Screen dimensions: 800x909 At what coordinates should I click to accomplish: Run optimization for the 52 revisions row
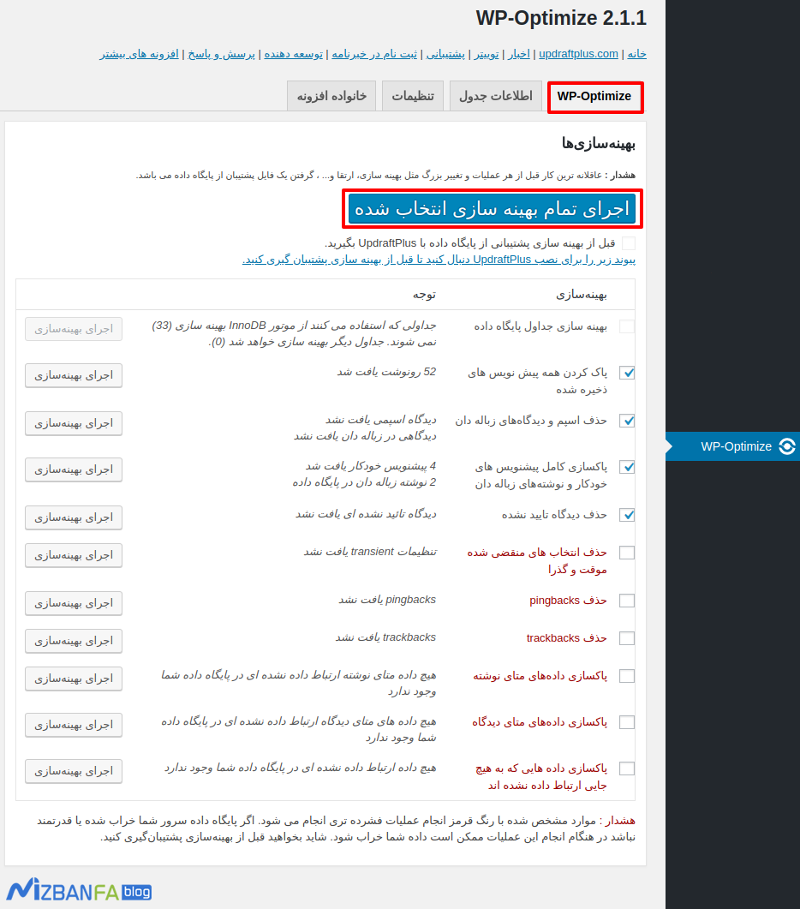[x=74, y=376]
